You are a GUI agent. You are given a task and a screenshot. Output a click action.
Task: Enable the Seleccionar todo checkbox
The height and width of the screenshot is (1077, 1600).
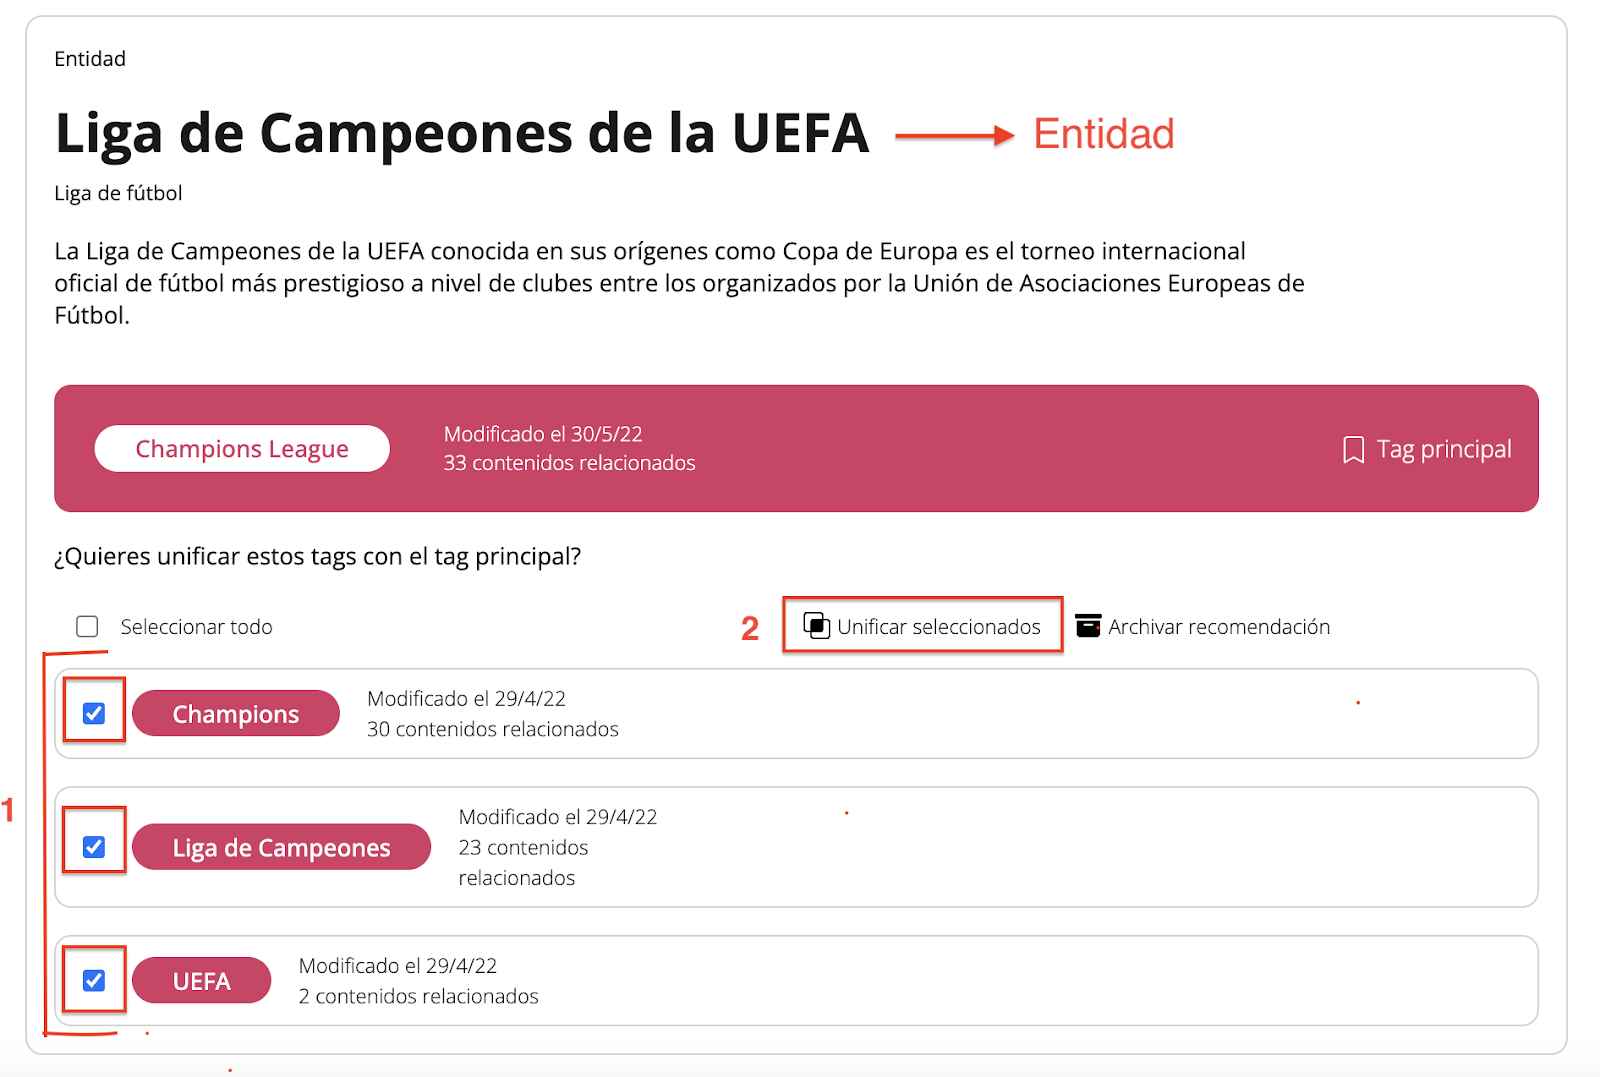pyautogui.click(x=88, y=626)
